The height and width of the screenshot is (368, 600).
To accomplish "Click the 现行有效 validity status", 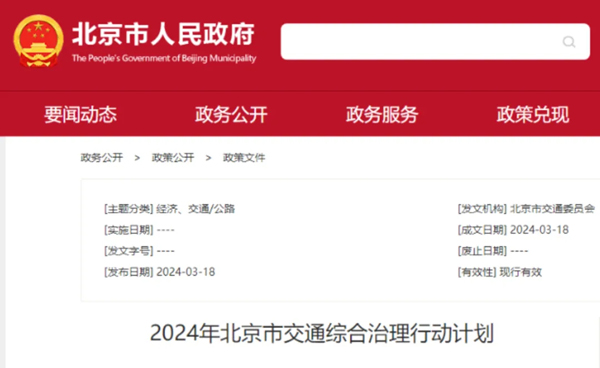I will [520, 272].
